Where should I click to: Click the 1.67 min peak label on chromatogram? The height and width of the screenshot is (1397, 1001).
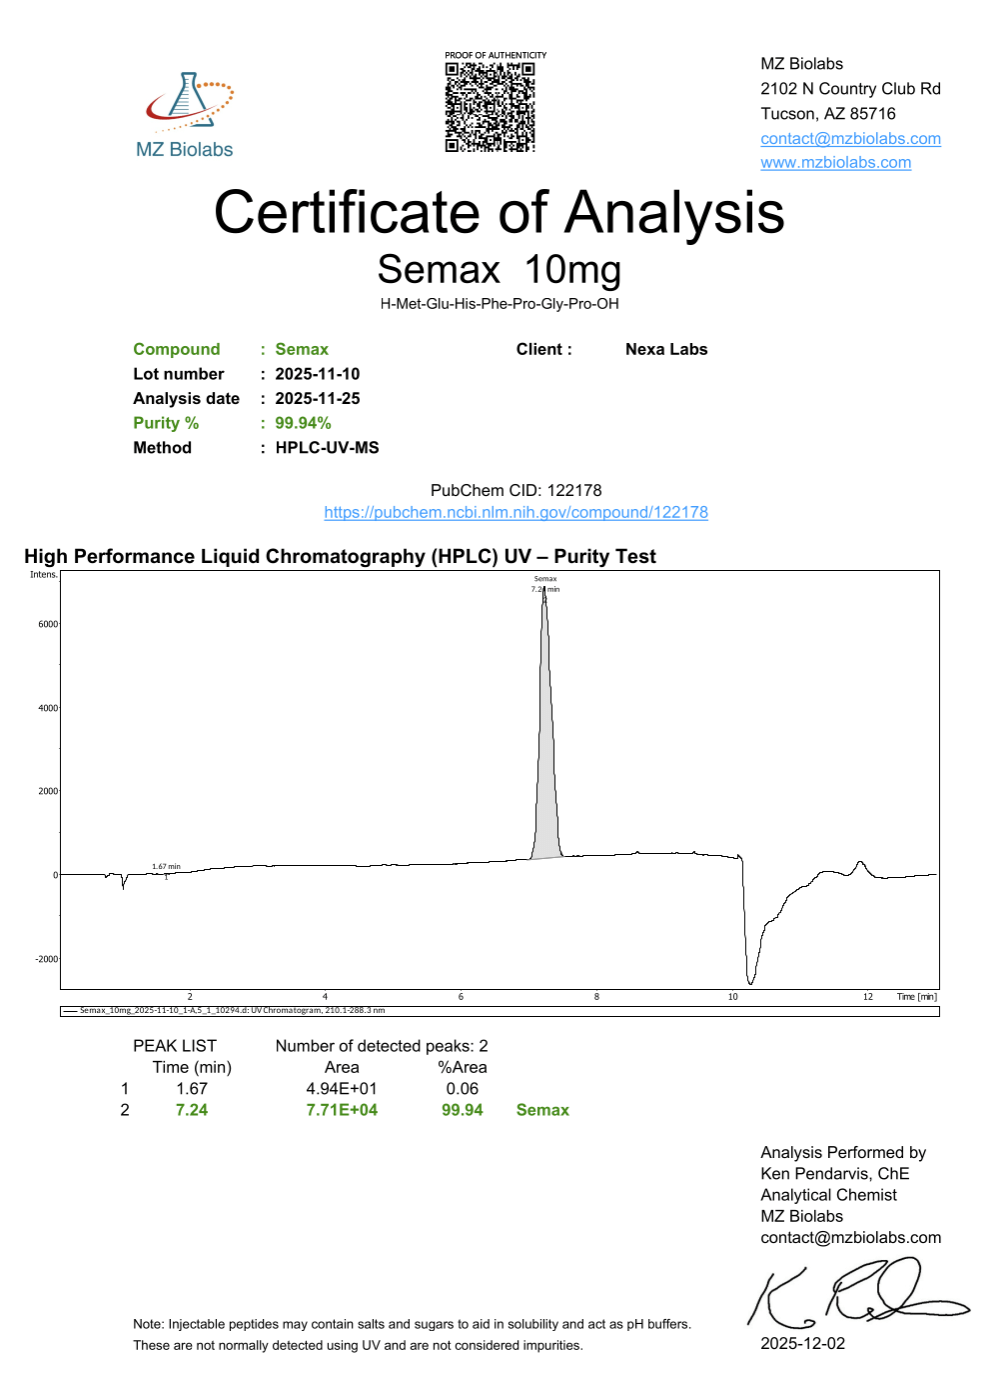pyautogui.click(x=166, y=867)
